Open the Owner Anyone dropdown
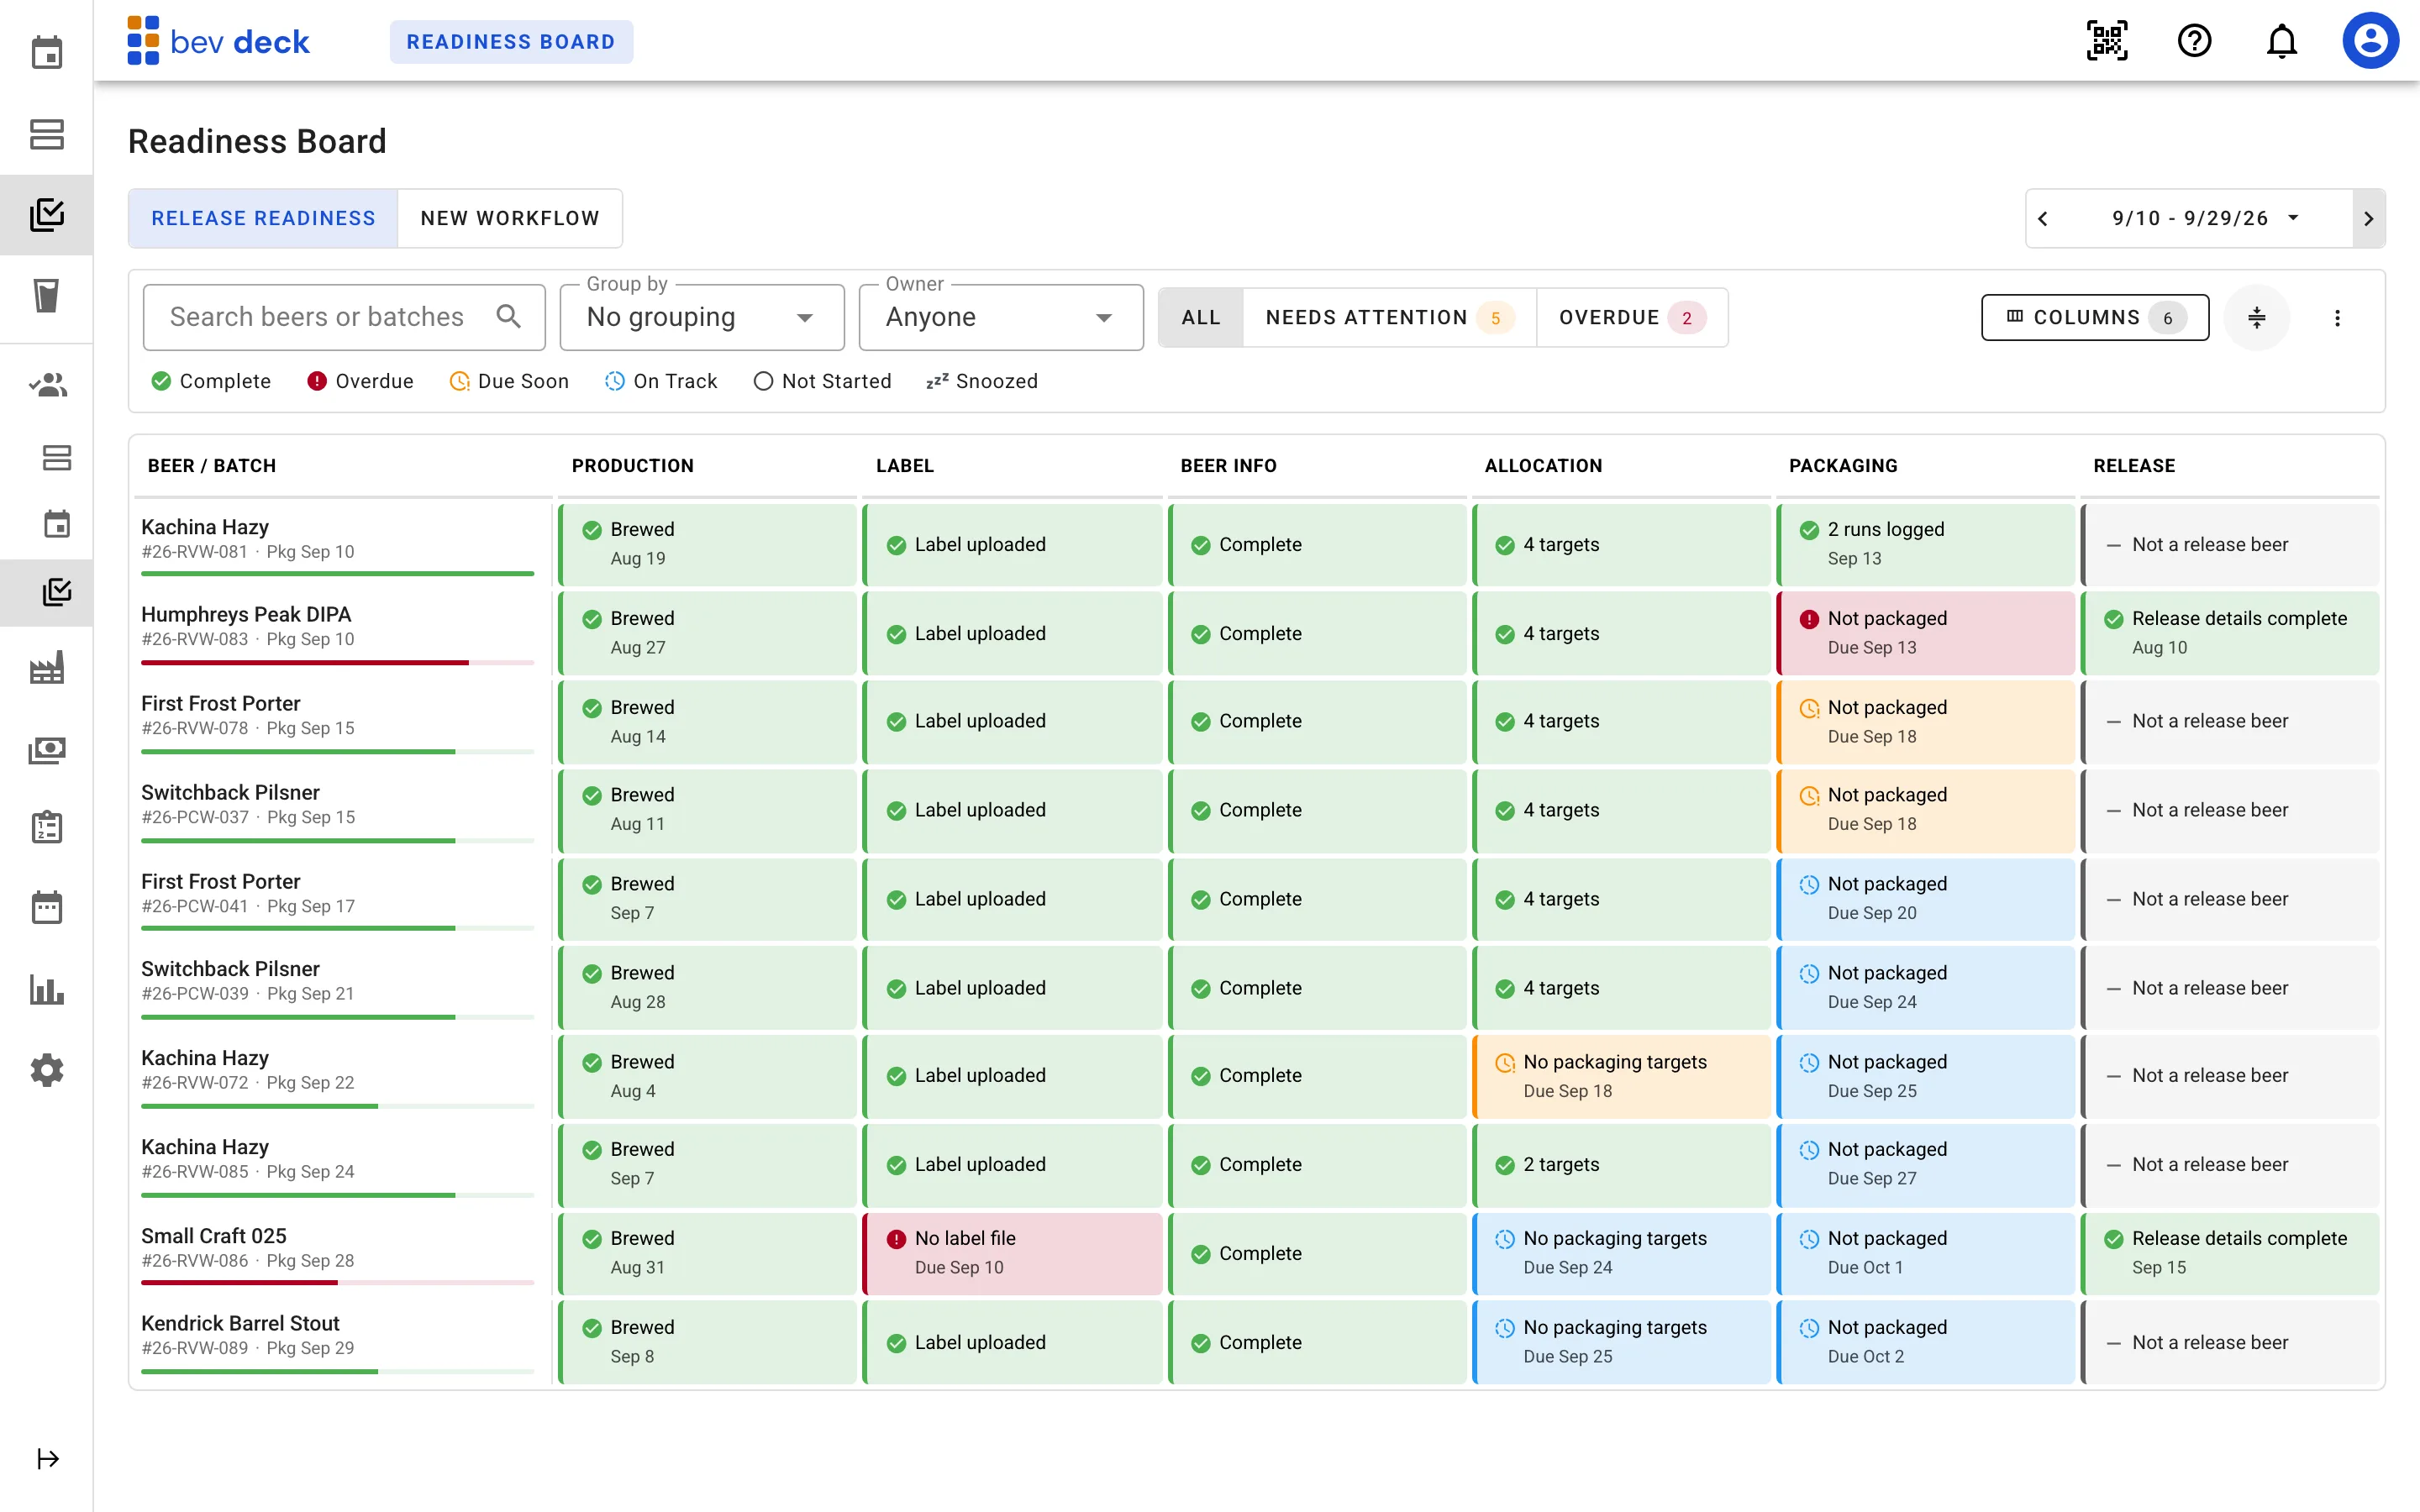The width and height of the screenshot is (2420, 1512). [x=1001, y=317]
